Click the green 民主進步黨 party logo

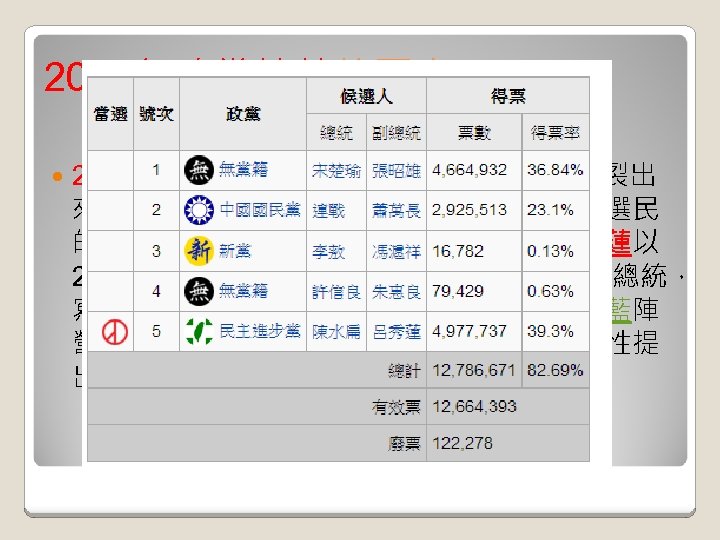click(199, 331)
